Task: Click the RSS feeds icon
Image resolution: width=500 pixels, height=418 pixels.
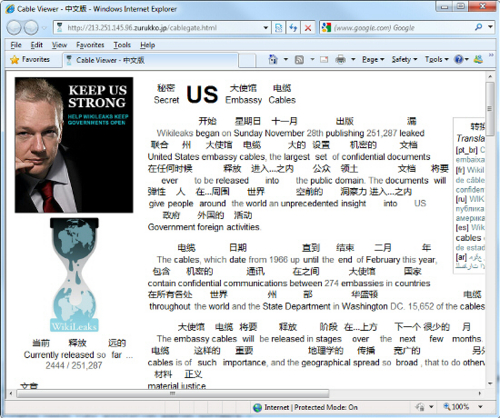Action: pos(299,60)
